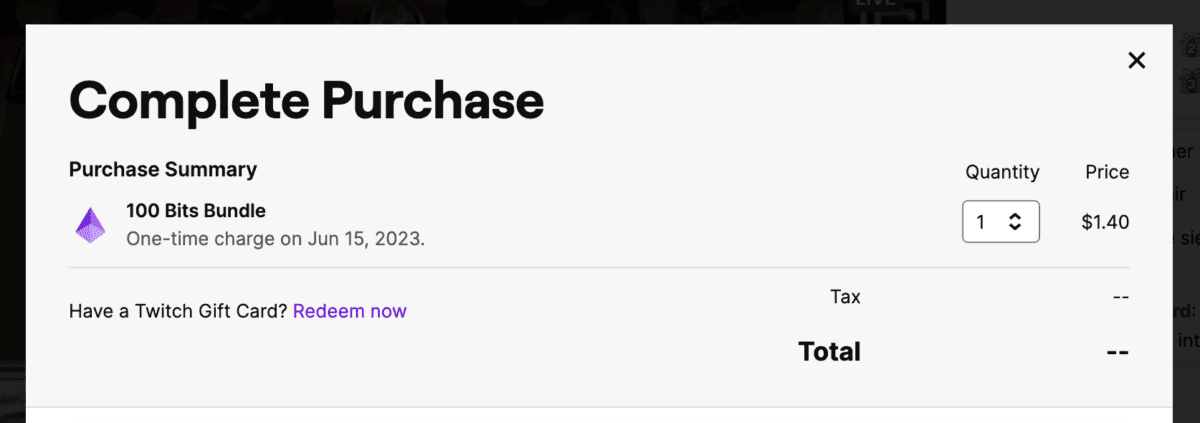Click the Total value dashes

pyautogui.click(x=1117, y=352)
